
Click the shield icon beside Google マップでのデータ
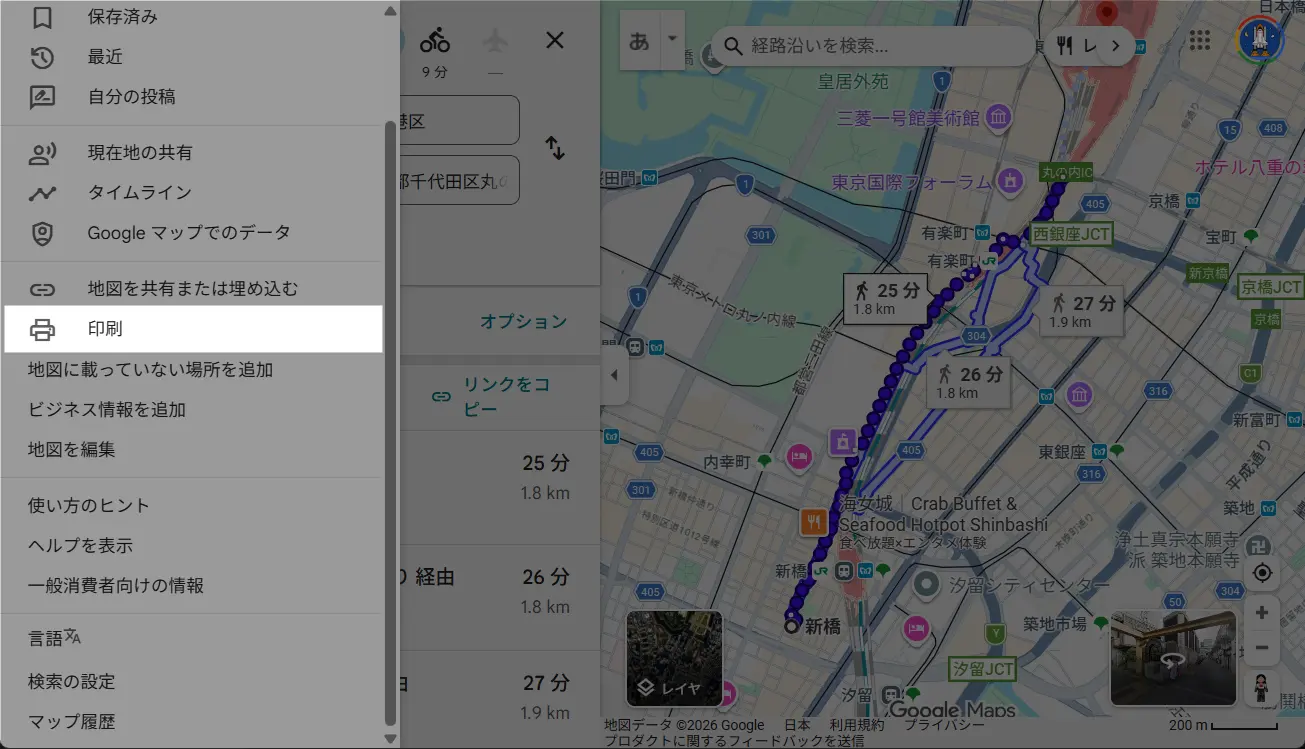(x=42, y=233)
